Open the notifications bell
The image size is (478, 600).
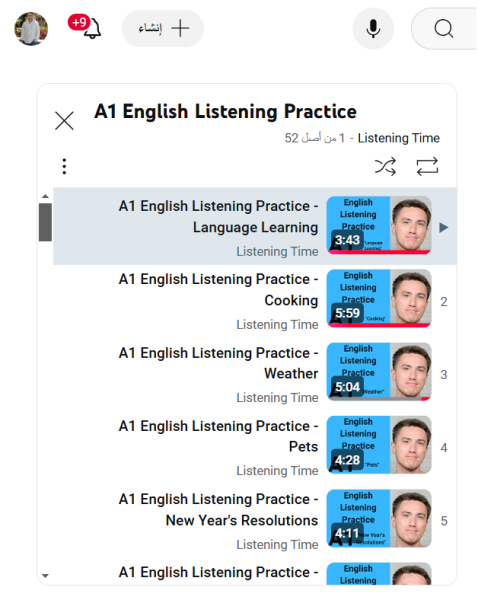91,28
